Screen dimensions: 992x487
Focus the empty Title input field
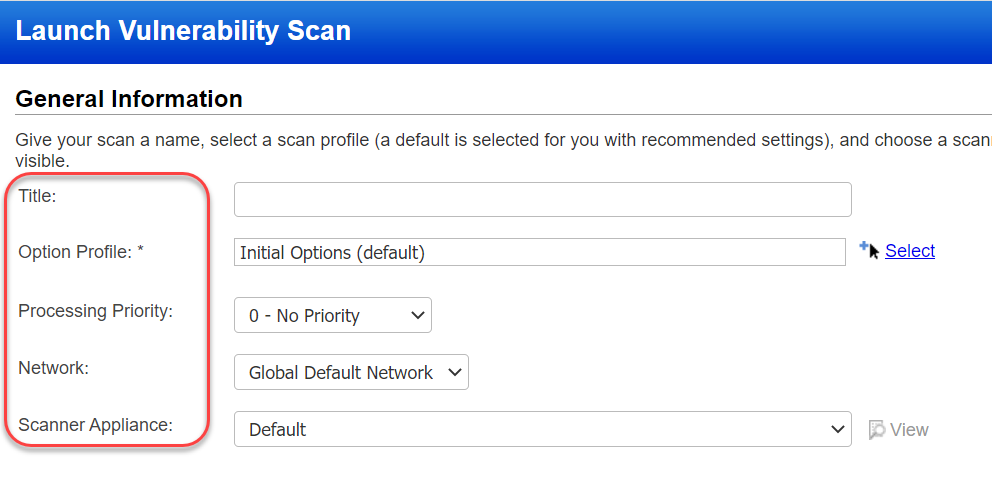point(542,199)
